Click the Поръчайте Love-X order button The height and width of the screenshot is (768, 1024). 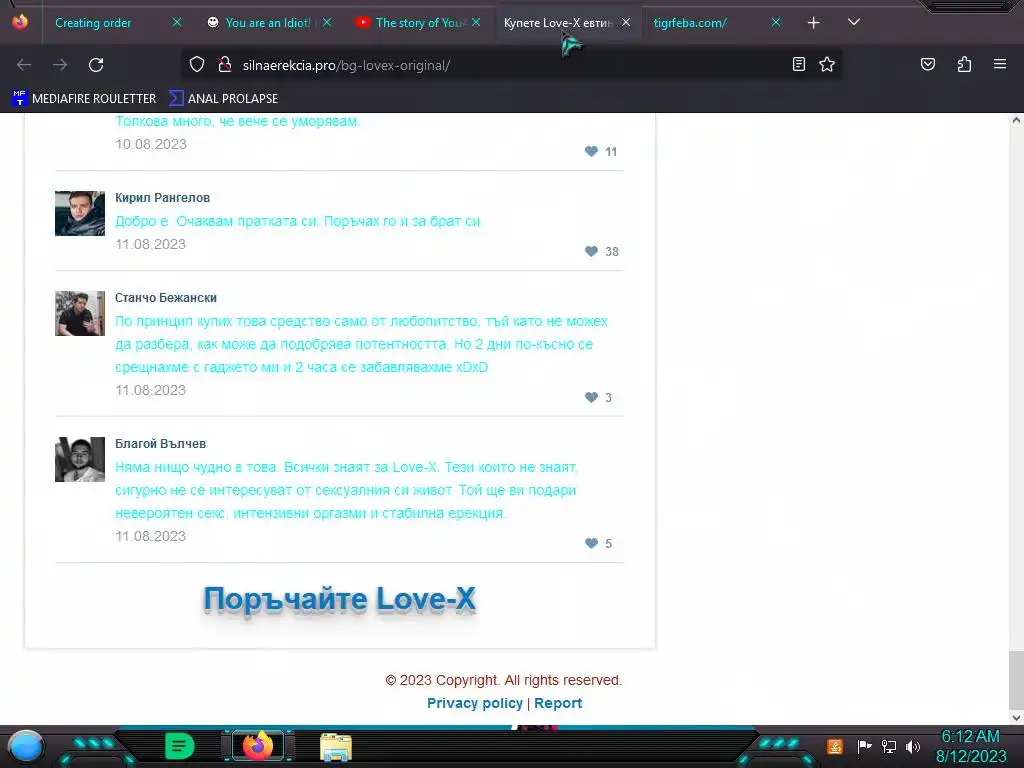pyautogui.click(x=340, y=599)
